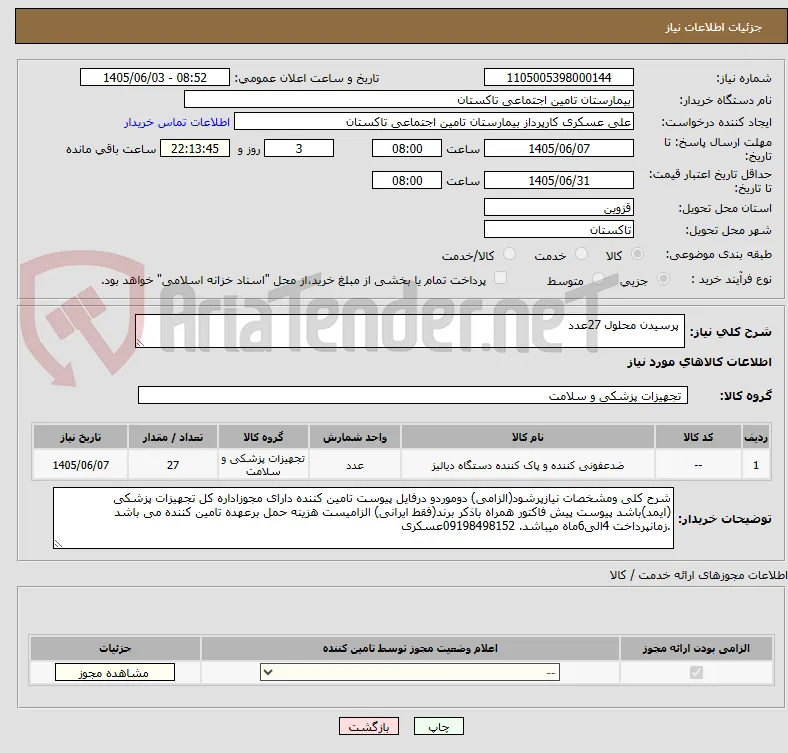Screen dimensions: 788x753
Task: Click the buyer notes text area
Action: [363, 518]
